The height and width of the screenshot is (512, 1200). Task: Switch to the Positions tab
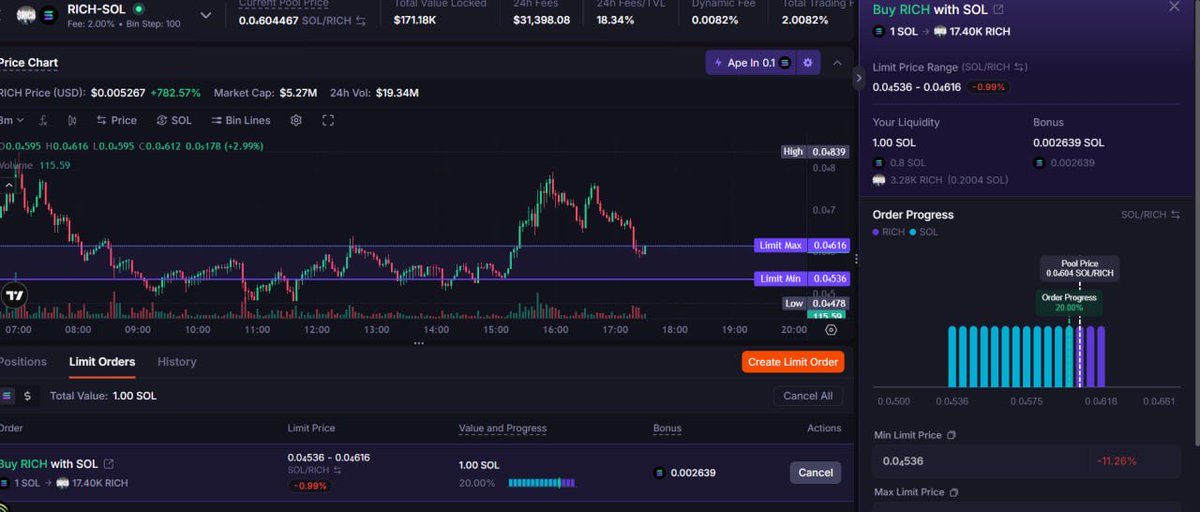point(23,362)
